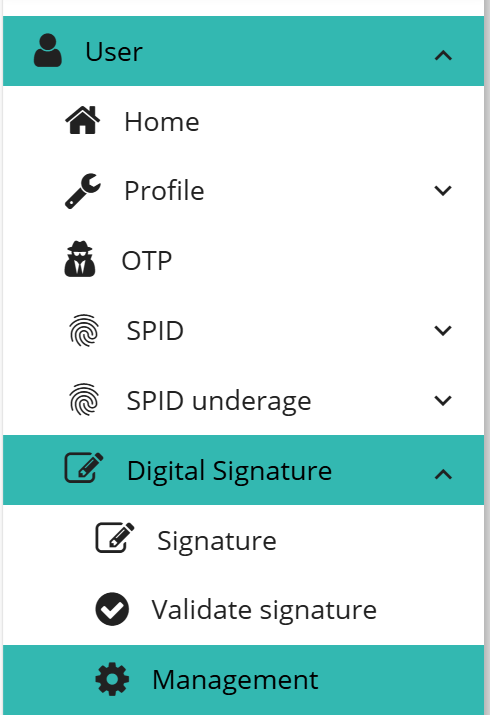Image resolution: width=490 pixels, height=715 pixels.
Task: Click the SPID underage fingerprint icon
Action: click(84, 400)
